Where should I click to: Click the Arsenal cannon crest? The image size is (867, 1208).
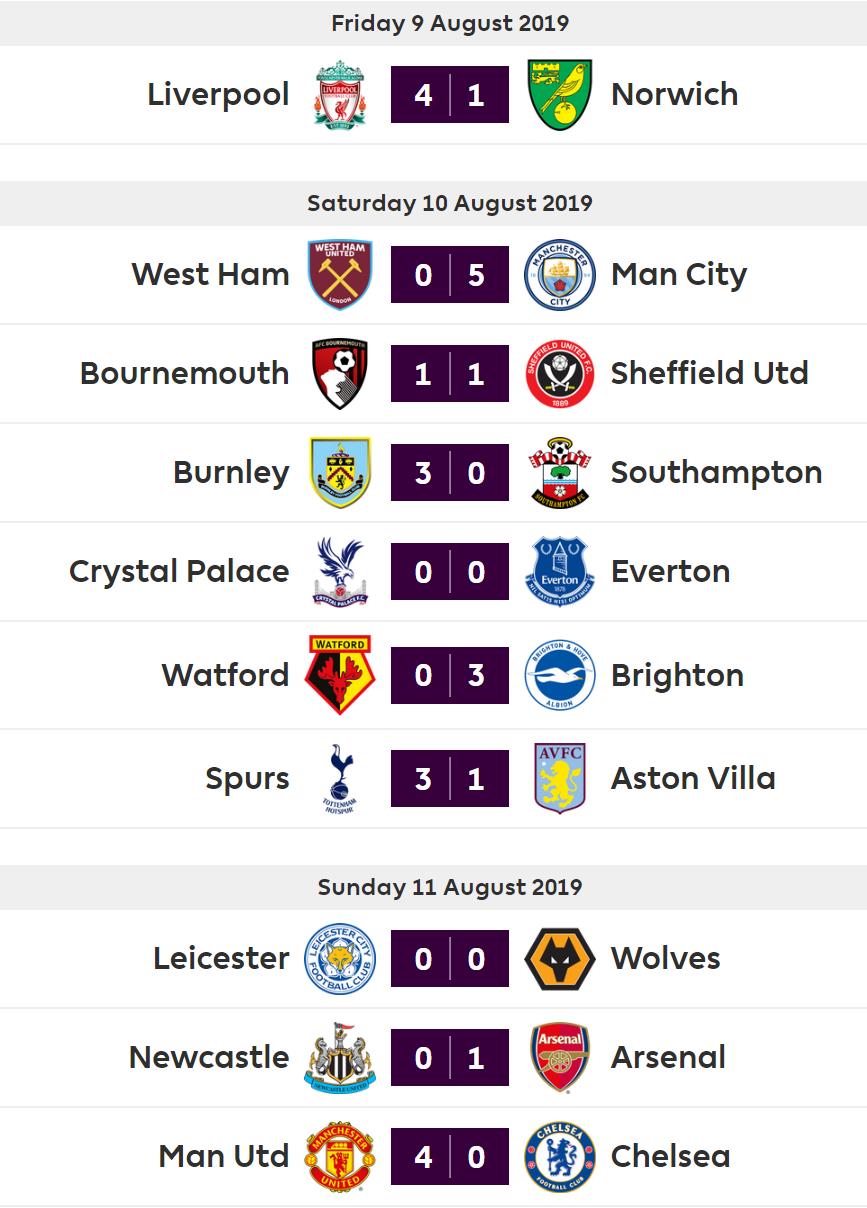[560, 1057]
